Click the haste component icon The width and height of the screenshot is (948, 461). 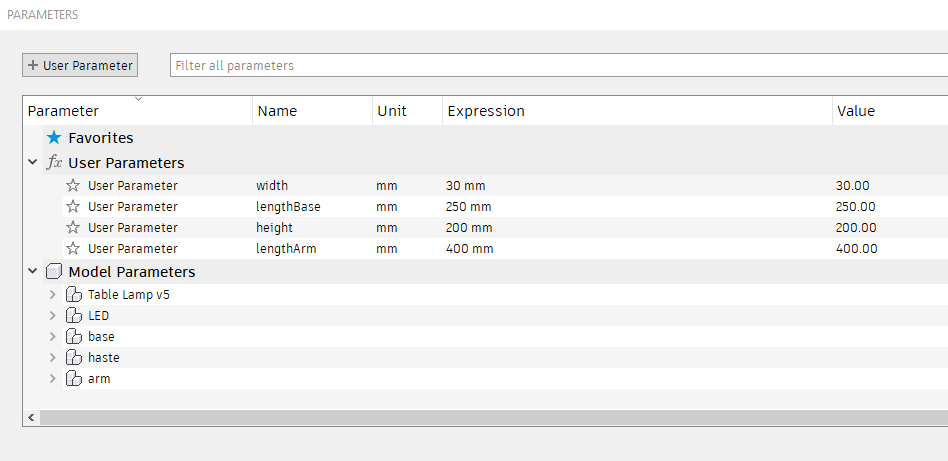pos(73,358)
